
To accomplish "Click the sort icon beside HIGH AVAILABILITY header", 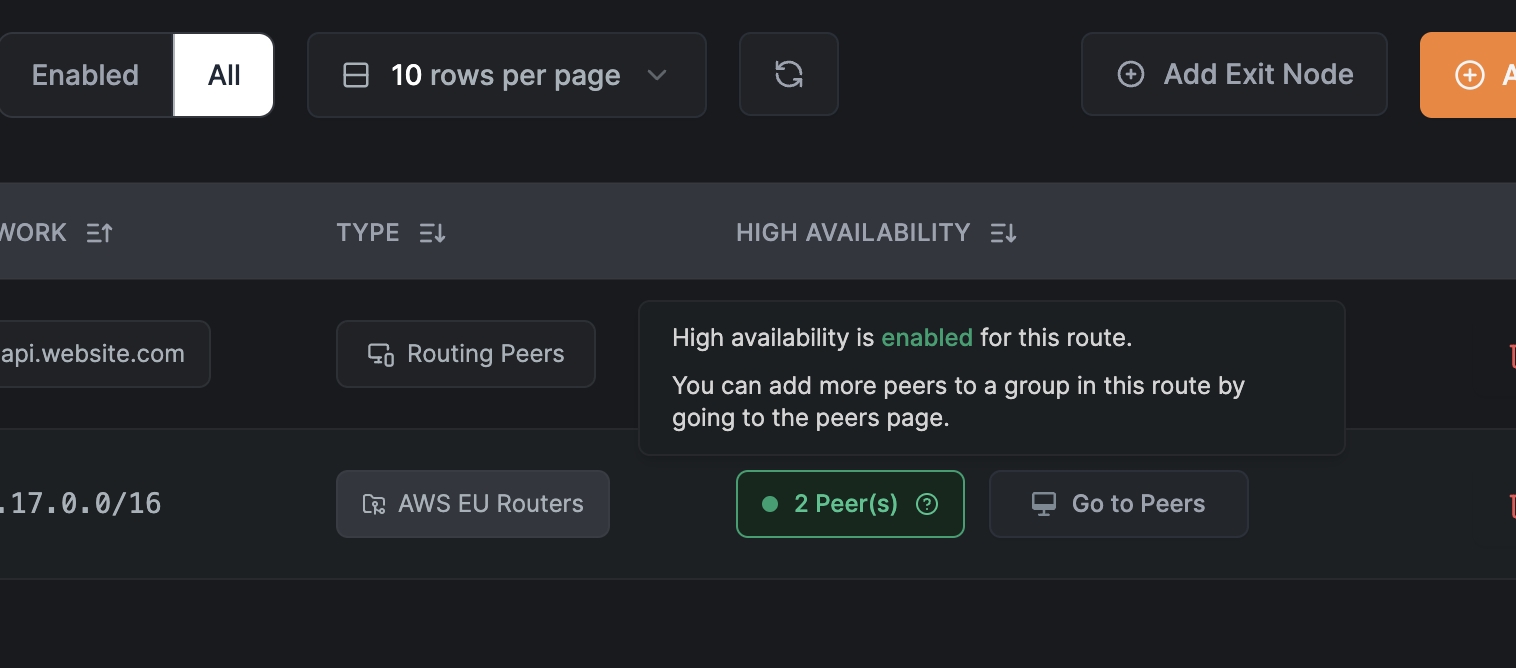I will coord(1003,232).
